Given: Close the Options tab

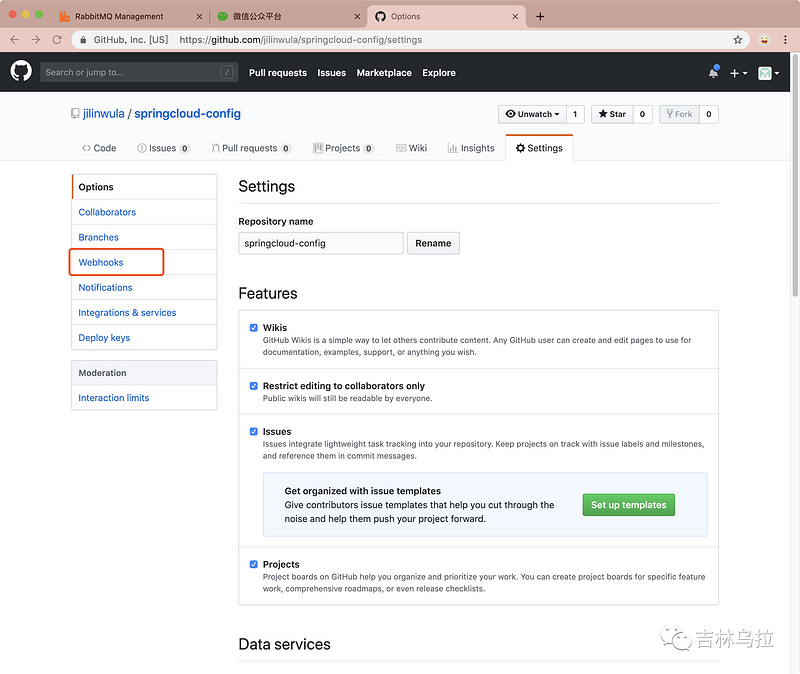Looking at the screenshot, I should pyautogui.click(x=515, y=16).
